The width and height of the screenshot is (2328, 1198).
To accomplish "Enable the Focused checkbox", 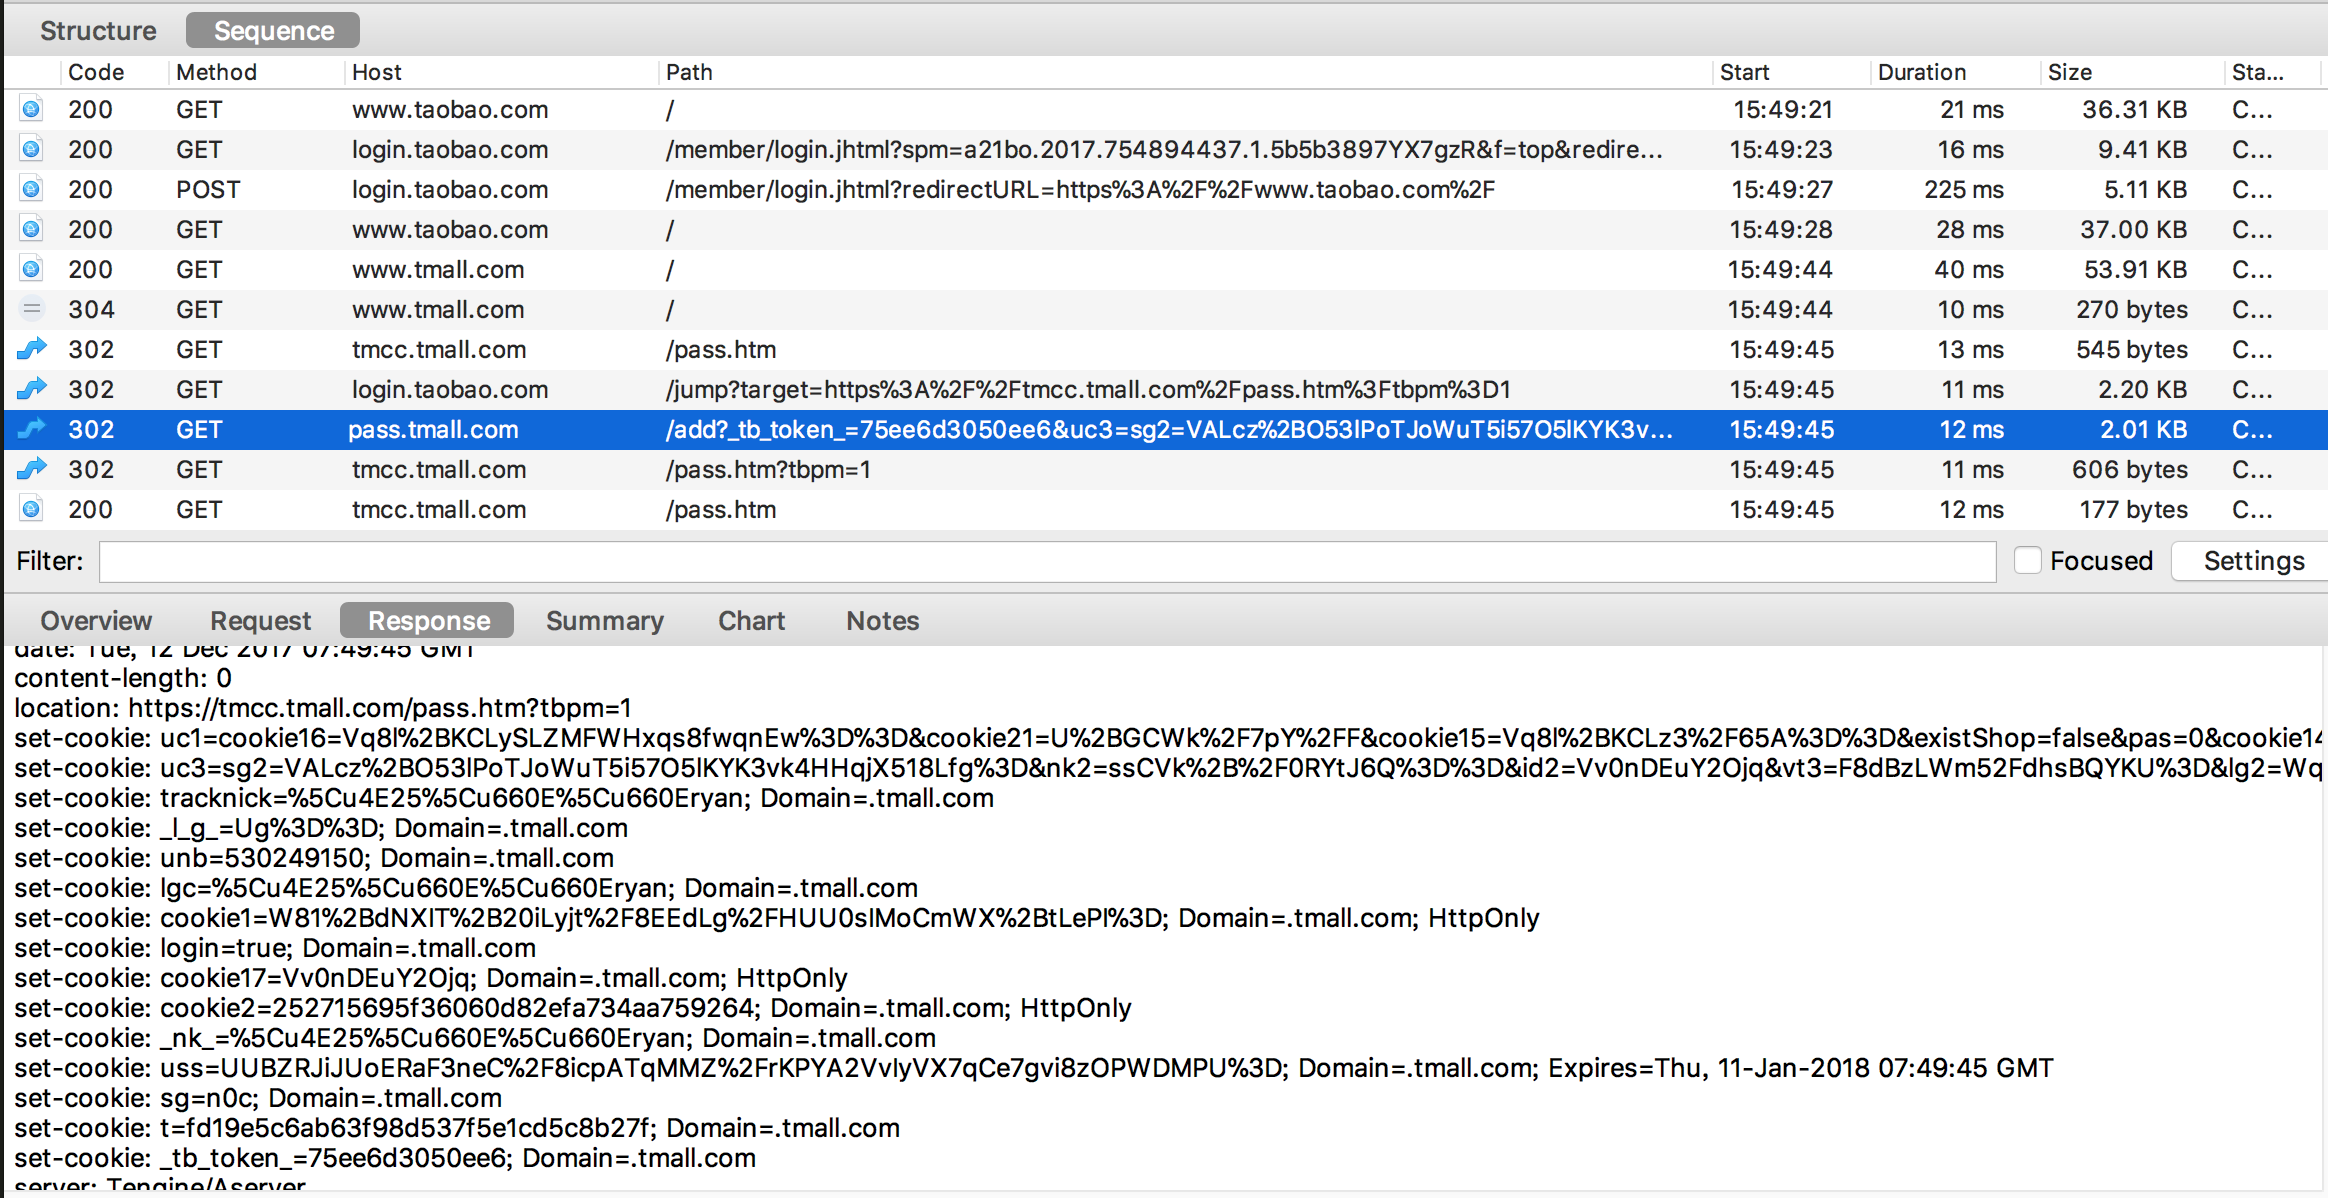I will click(2027, 561).
